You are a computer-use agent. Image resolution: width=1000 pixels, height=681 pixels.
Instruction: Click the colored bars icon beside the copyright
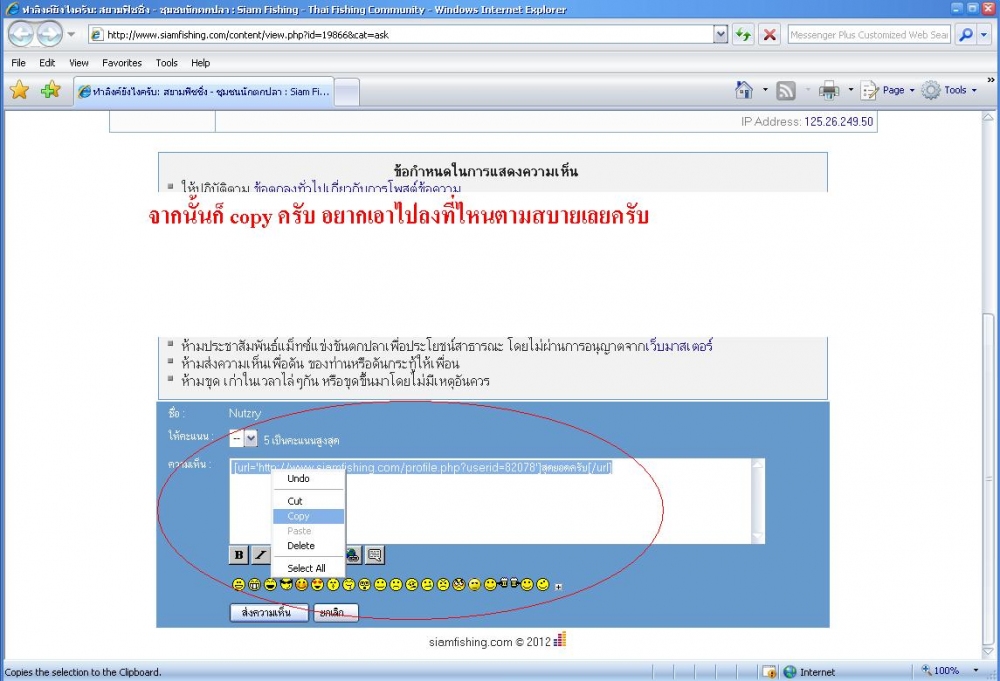tap(560, 640)
